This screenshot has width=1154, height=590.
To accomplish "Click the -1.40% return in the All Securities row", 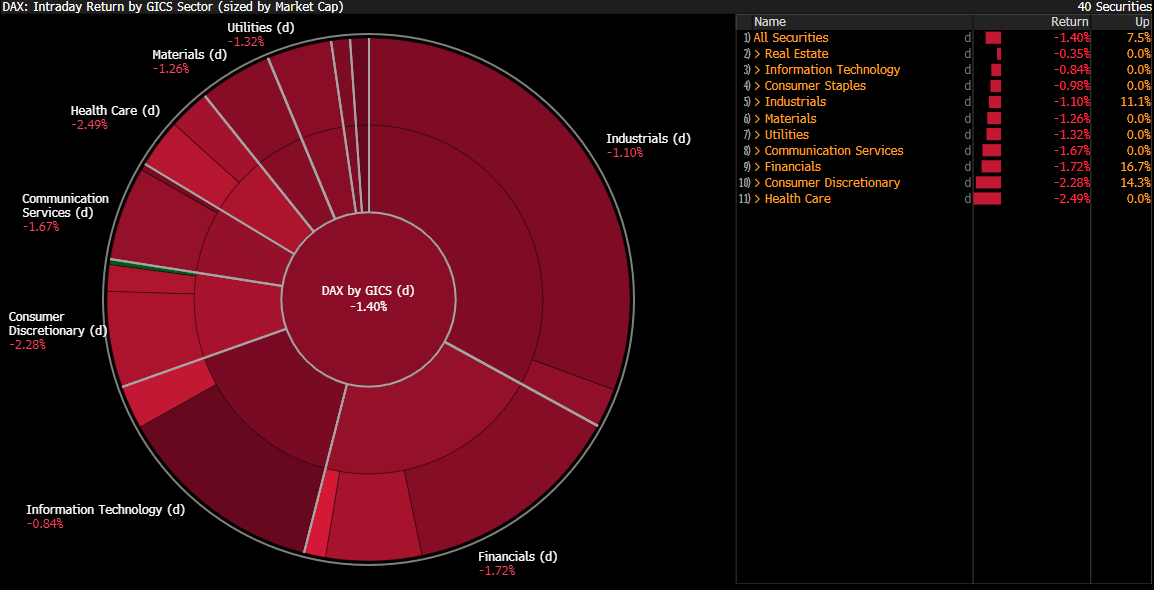I will click(x=1072, y=38).
